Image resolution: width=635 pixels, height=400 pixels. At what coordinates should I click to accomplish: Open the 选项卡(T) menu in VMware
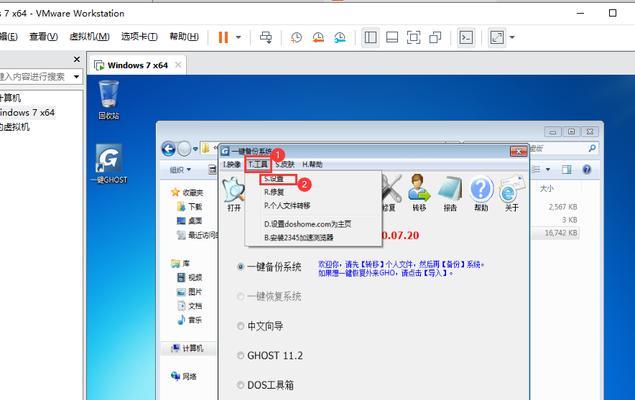pyautogui.click(x=139, y=36)
